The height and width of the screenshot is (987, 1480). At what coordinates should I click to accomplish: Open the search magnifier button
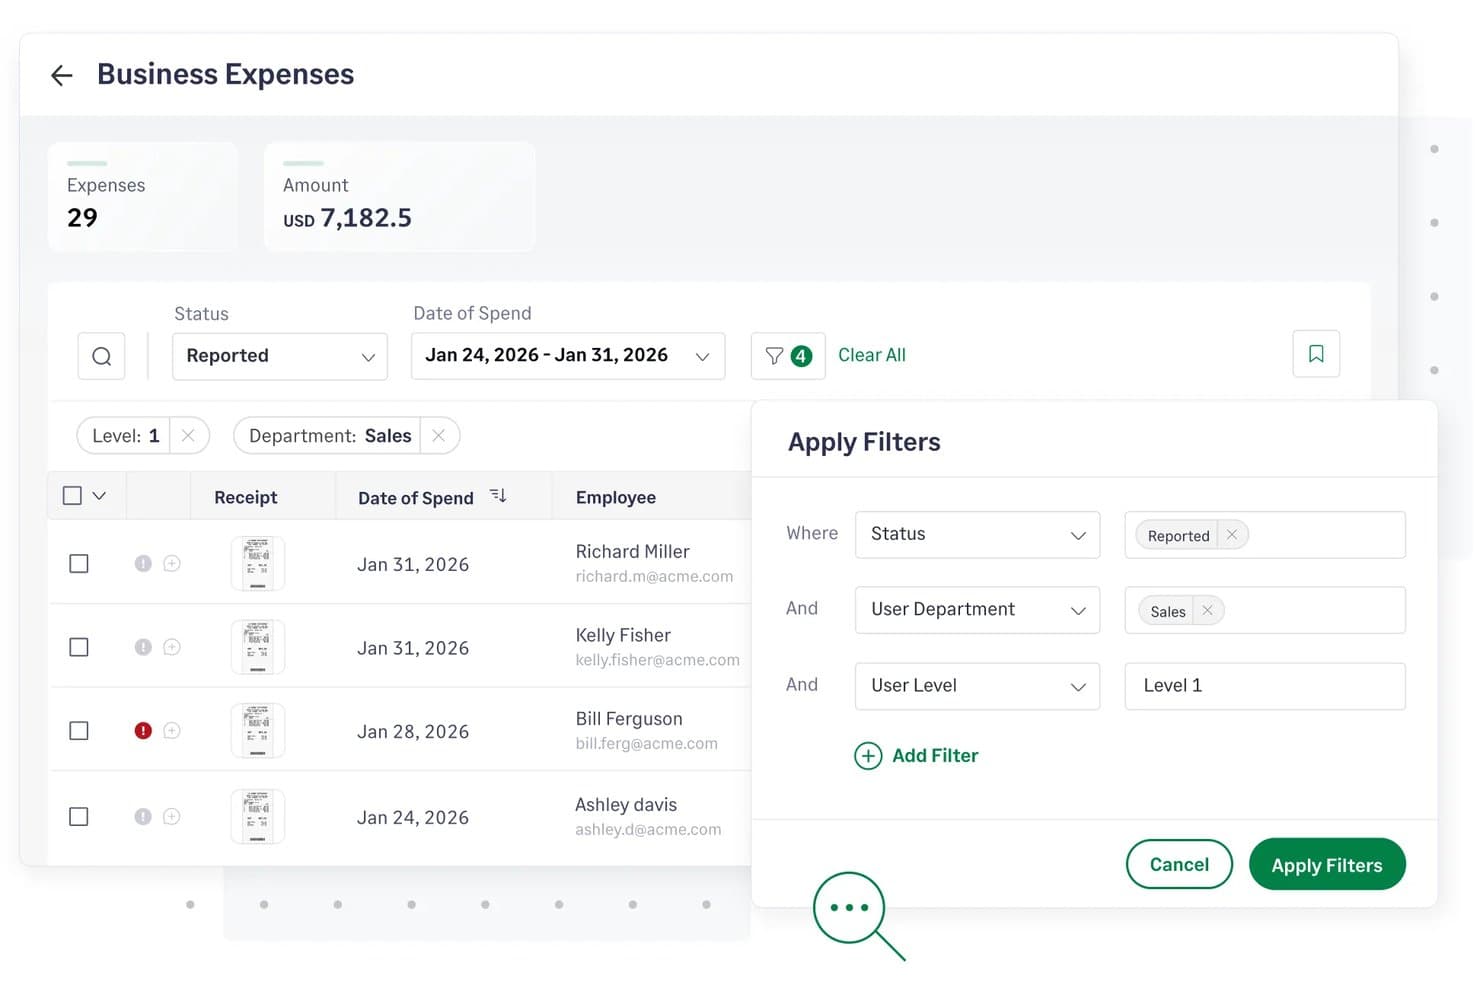point(101,356)
